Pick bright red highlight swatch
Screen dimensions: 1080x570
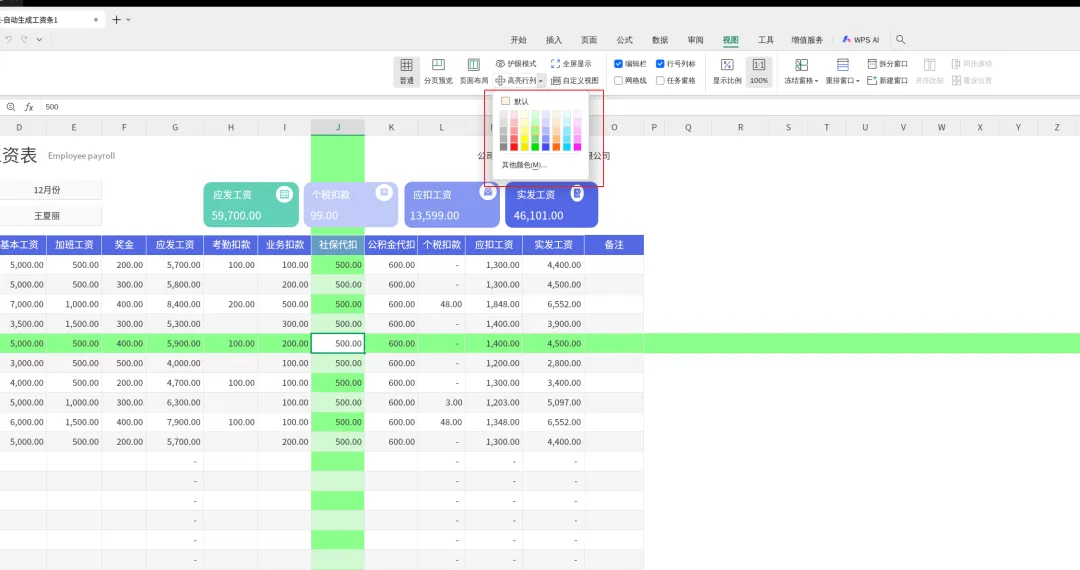pyautogui.click(x=514, y=147)
